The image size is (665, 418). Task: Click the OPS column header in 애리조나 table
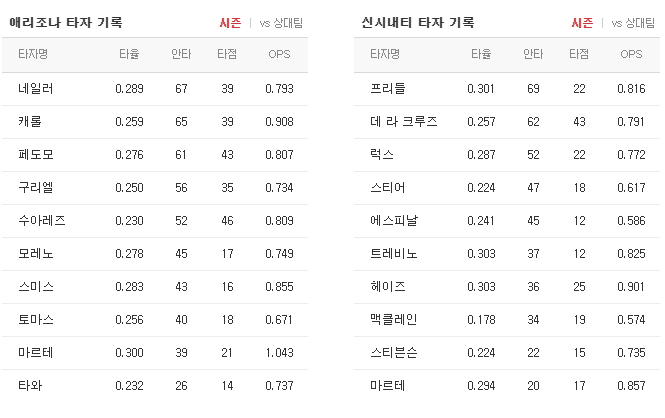(279, 54)
